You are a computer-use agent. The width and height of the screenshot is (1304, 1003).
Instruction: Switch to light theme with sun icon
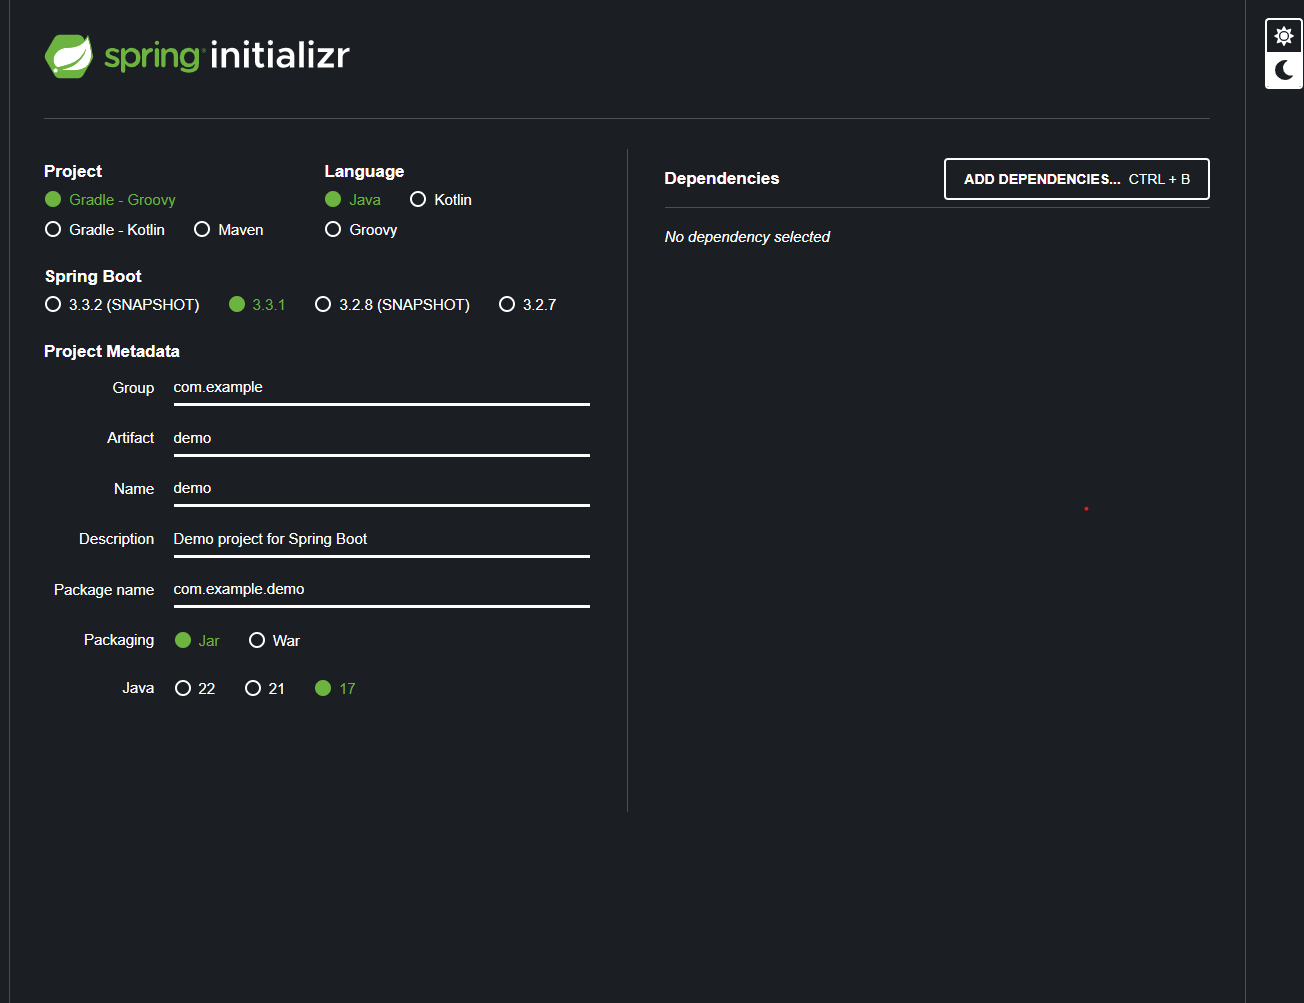(x=1284, y=36)
